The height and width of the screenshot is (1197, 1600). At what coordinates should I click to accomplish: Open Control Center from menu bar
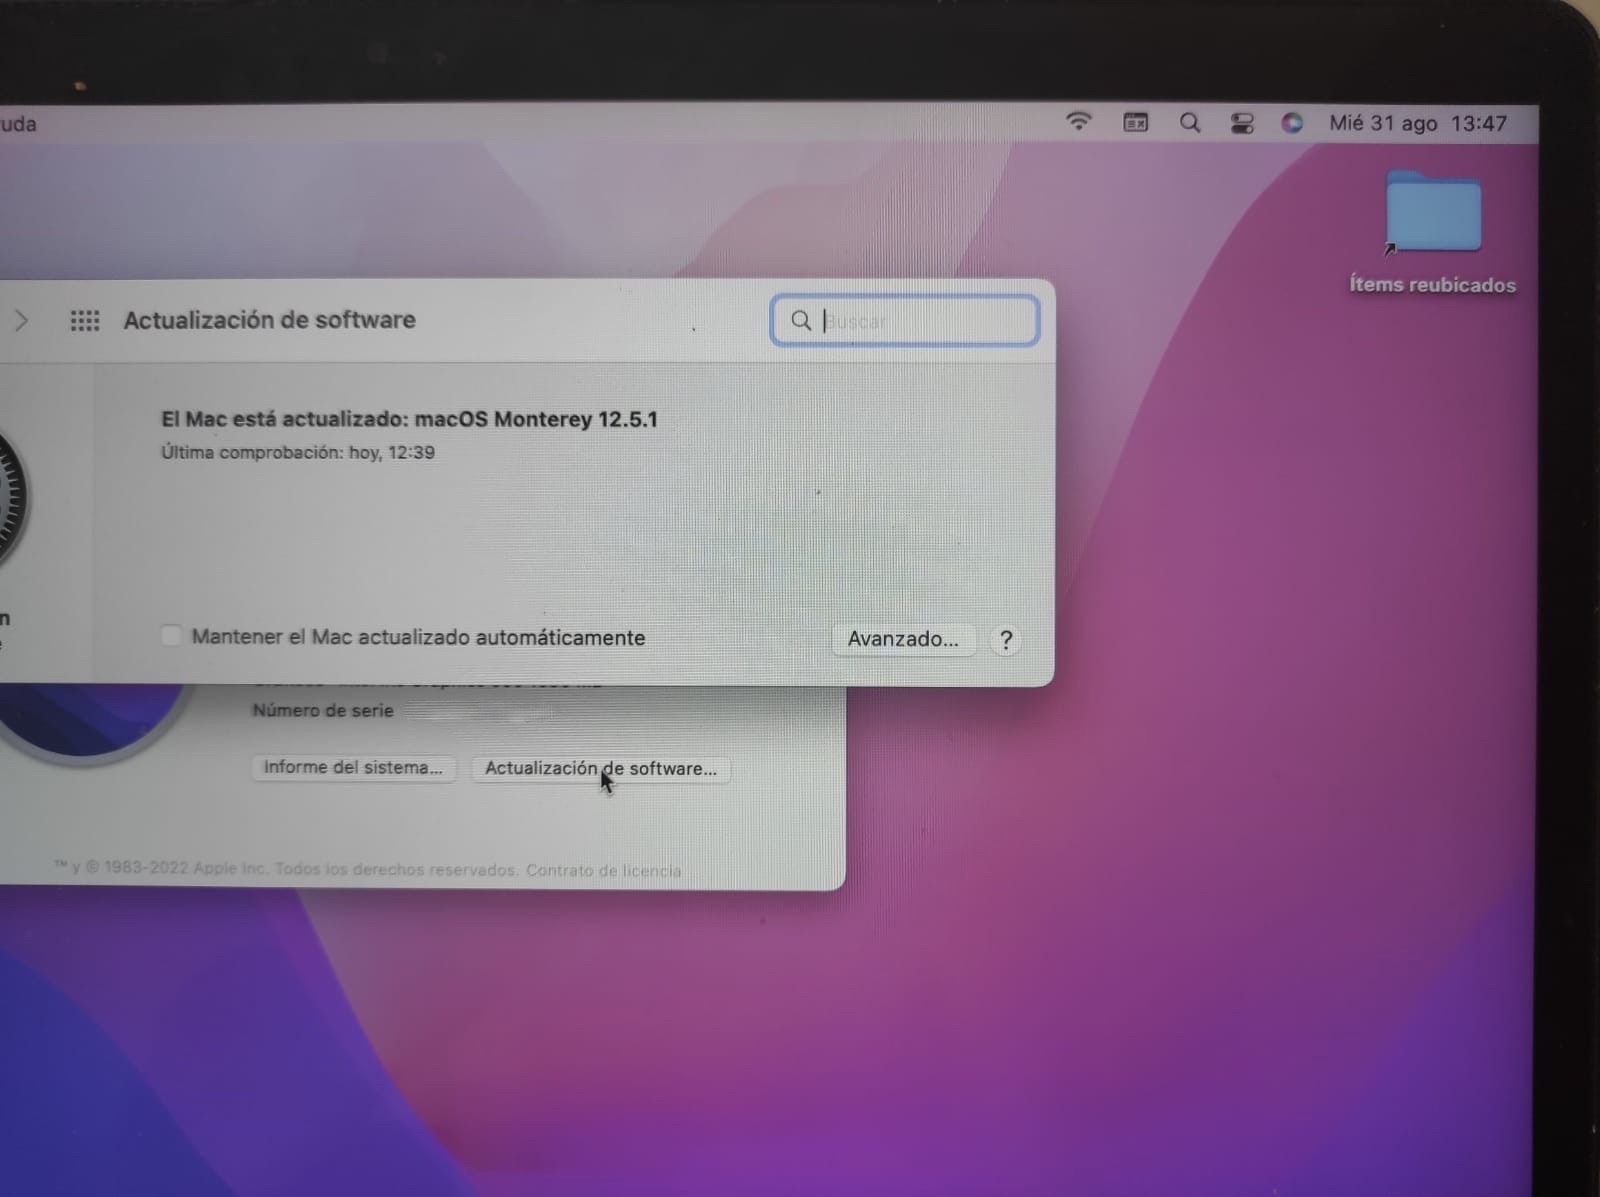point(1242,124)
